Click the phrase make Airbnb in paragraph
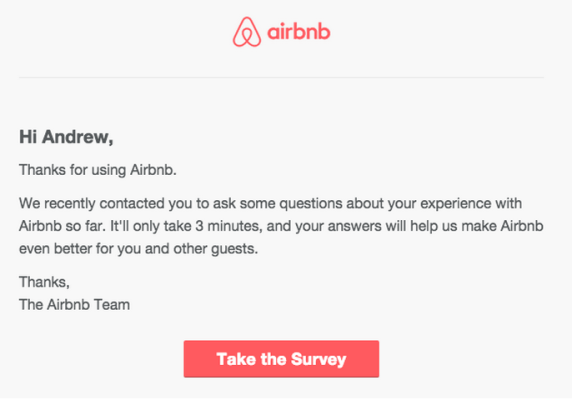The image size is (572, 400). (502, 226)
